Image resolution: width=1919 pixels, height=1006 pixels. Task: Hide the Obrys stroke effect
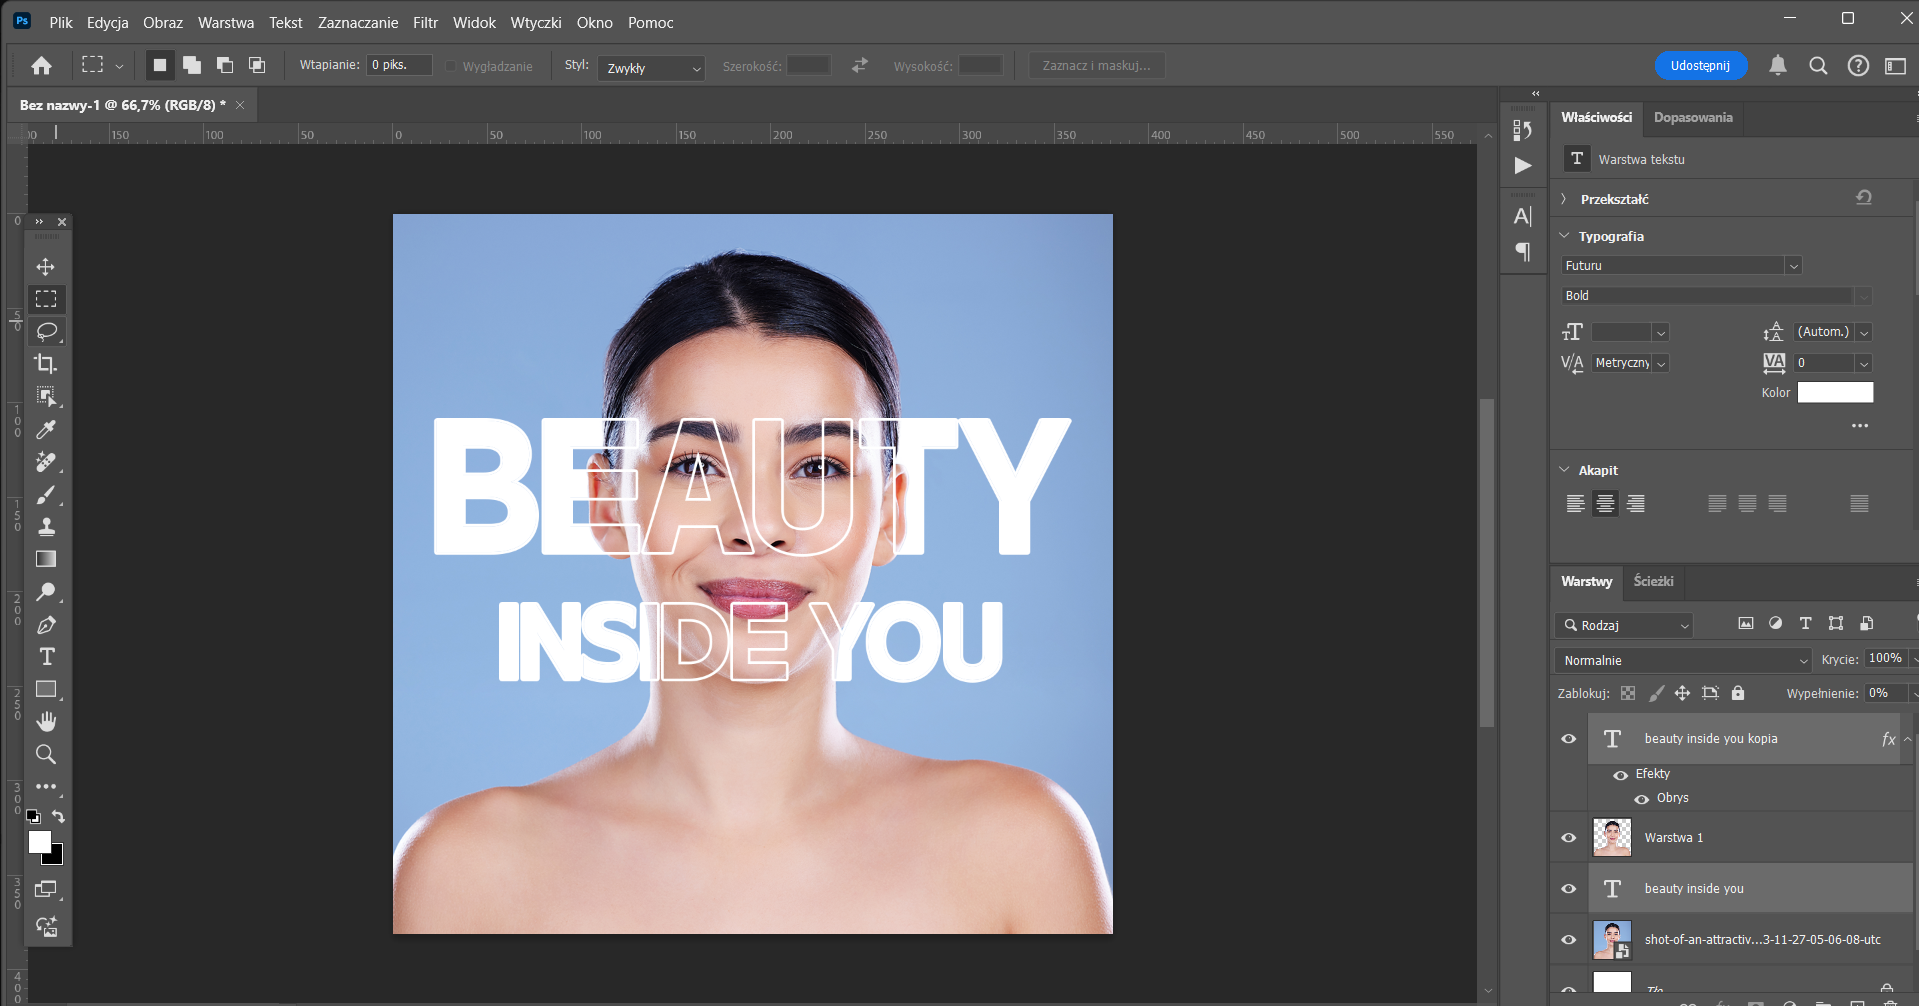tap(1641, 798)
